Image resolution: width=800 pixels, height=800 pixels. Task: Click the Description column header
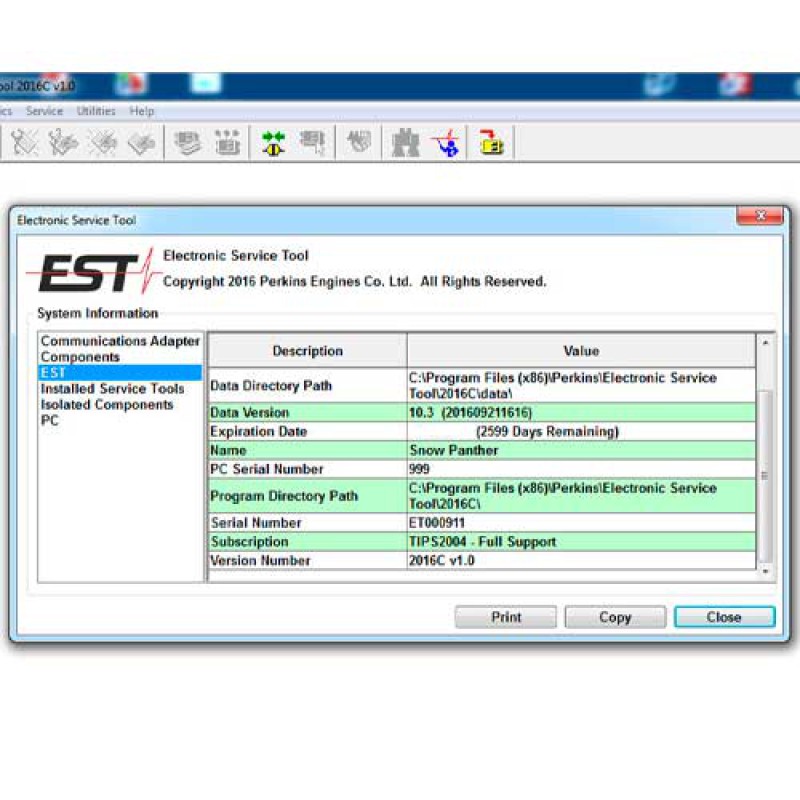[308, 351]
